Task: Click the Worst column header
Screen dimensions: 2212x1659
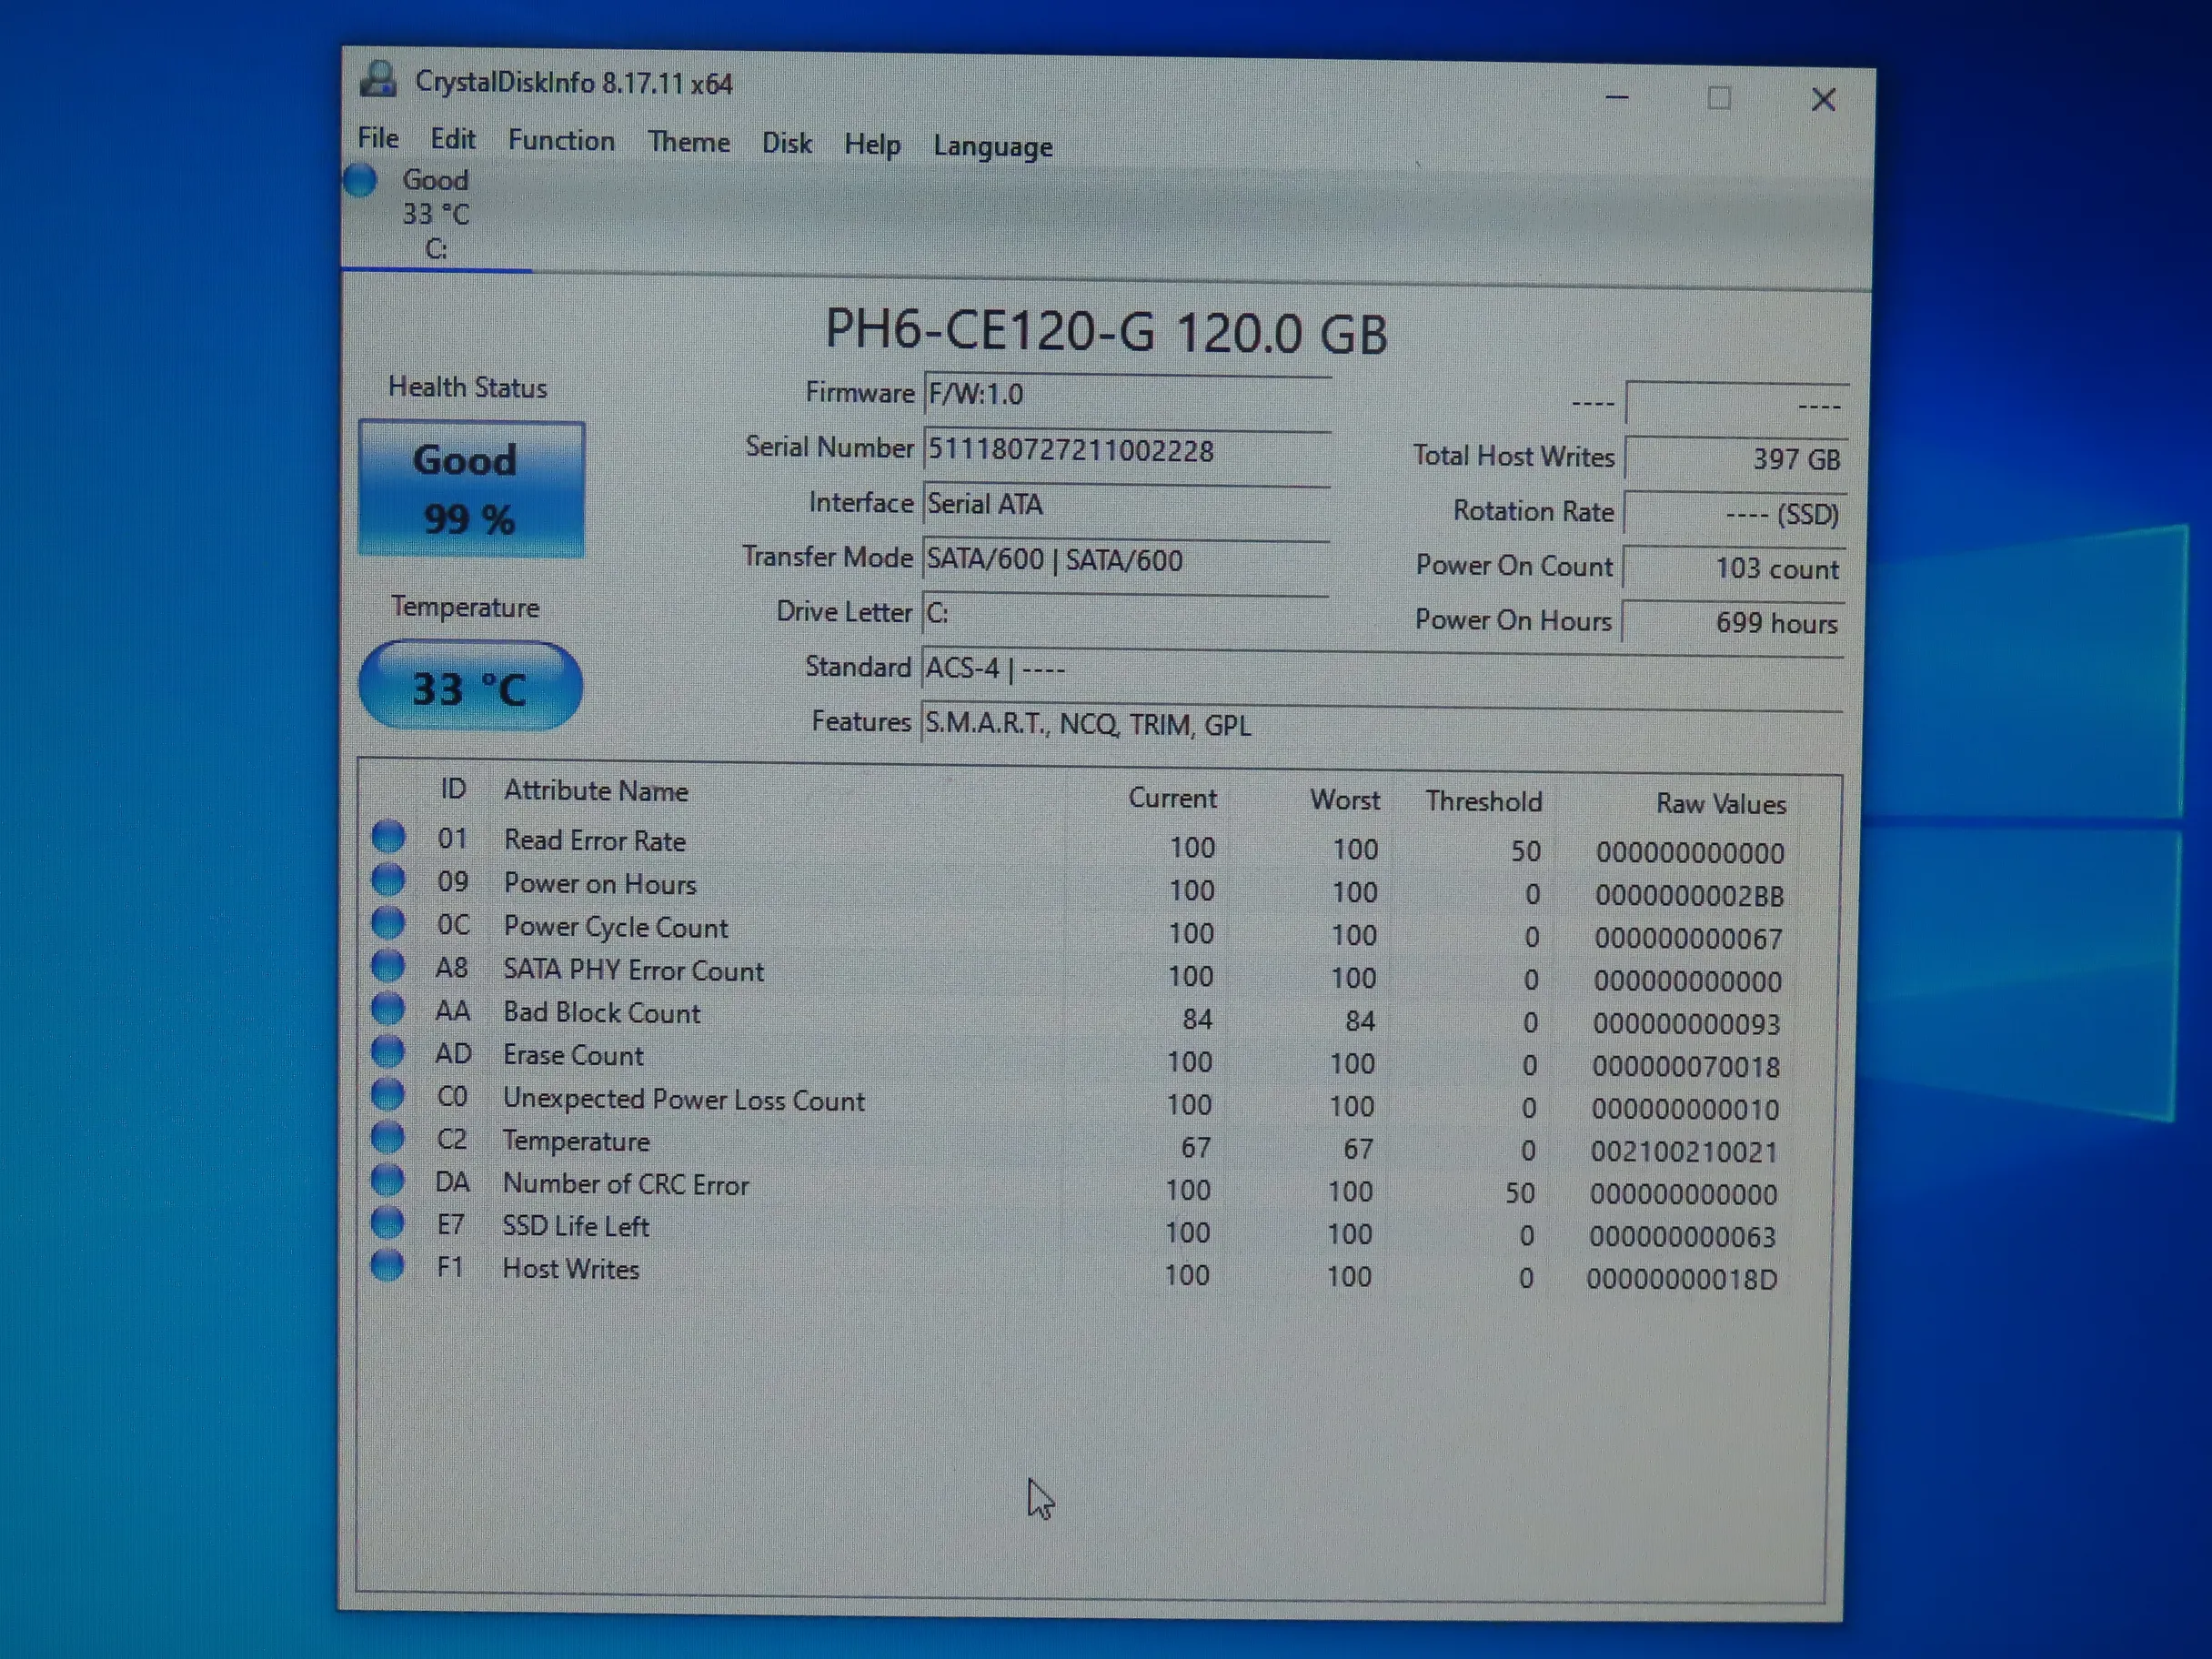Action: pos(1345,800)
